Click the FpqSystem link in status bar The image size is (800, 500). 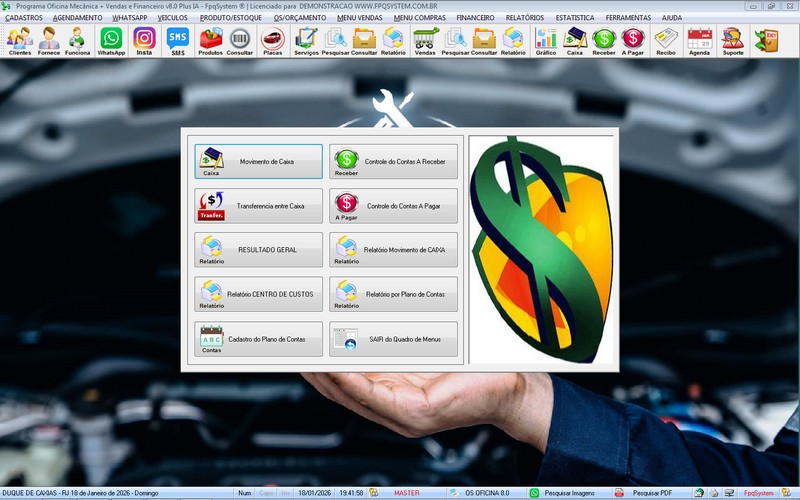pos(758,493)
